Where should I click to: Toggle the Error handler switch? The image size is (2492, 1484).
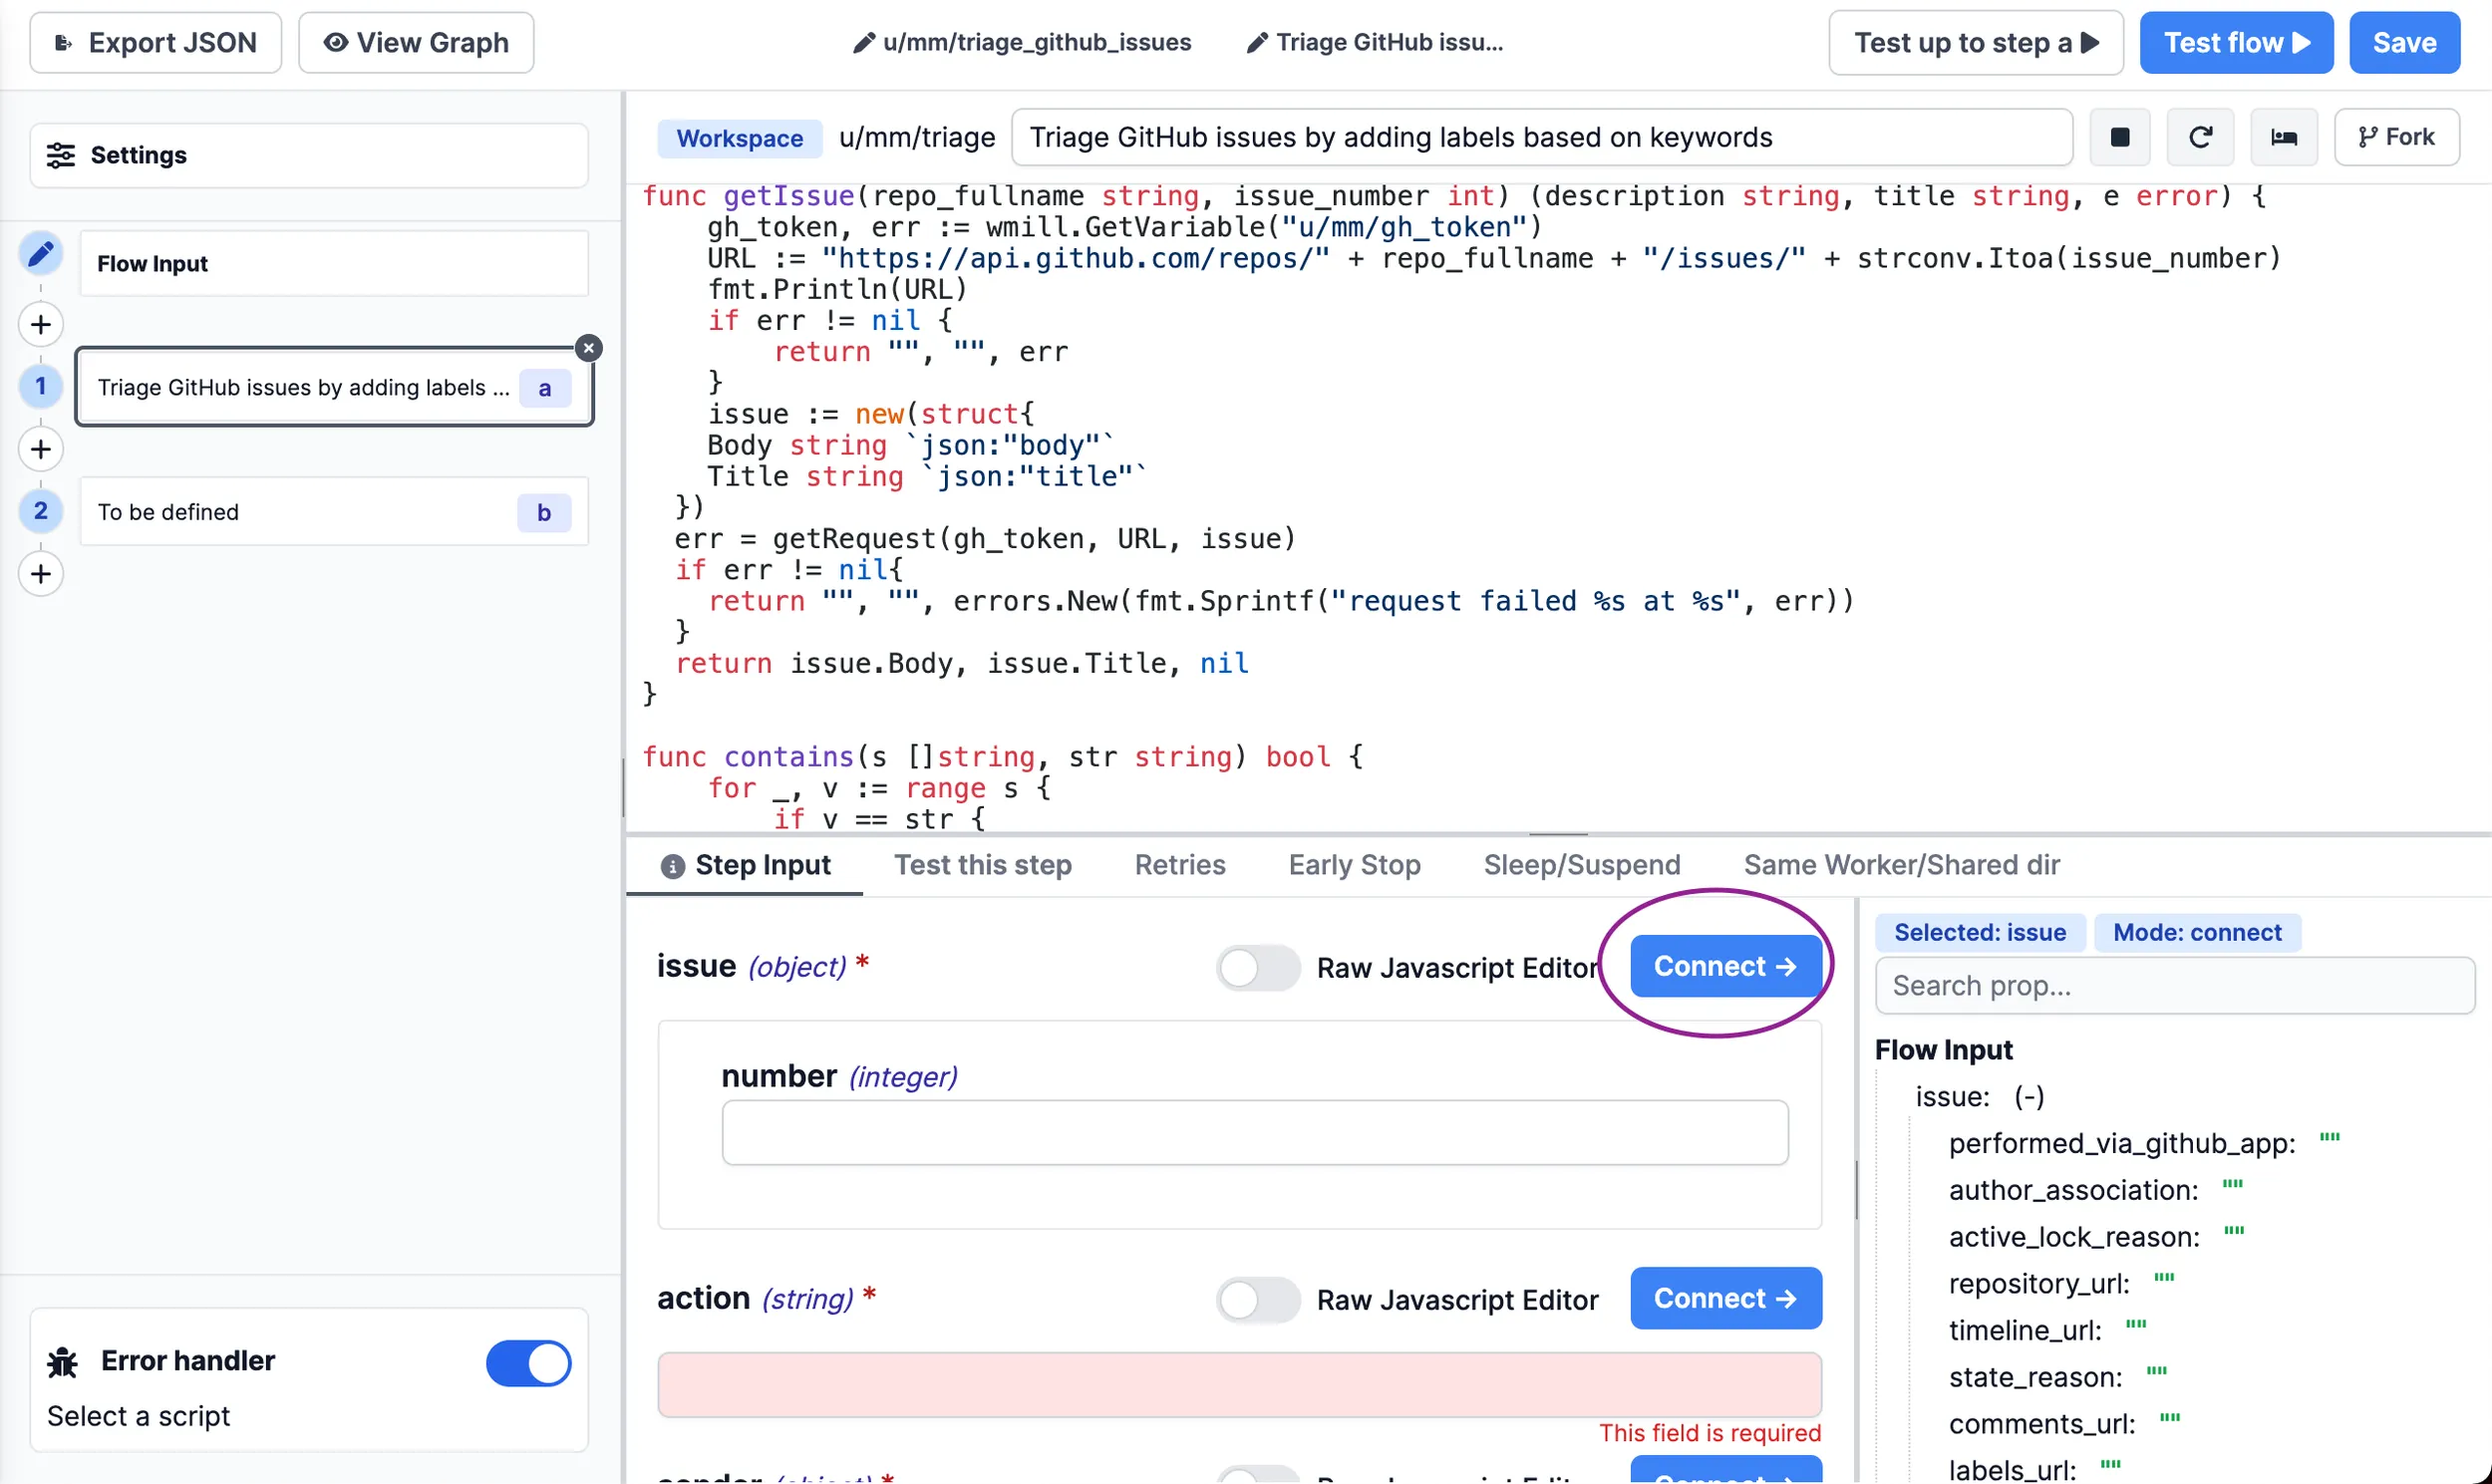(528, 1362)
